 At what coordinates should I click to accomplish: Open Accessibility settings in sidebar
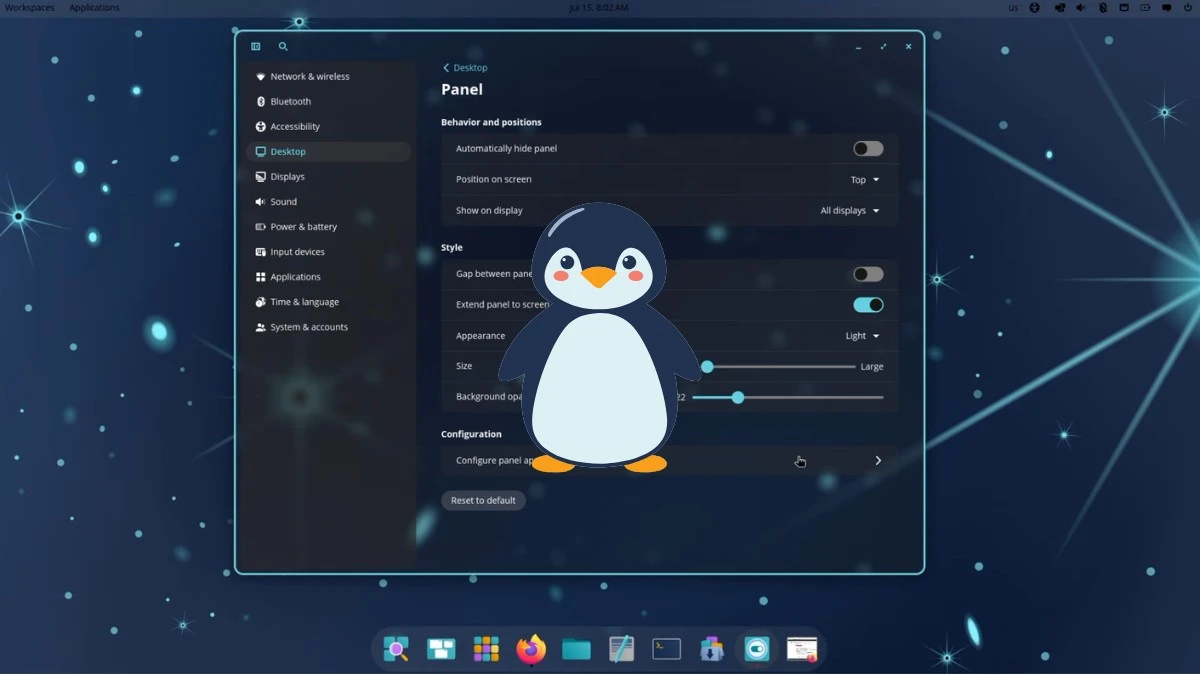click(x=328, y=126)
